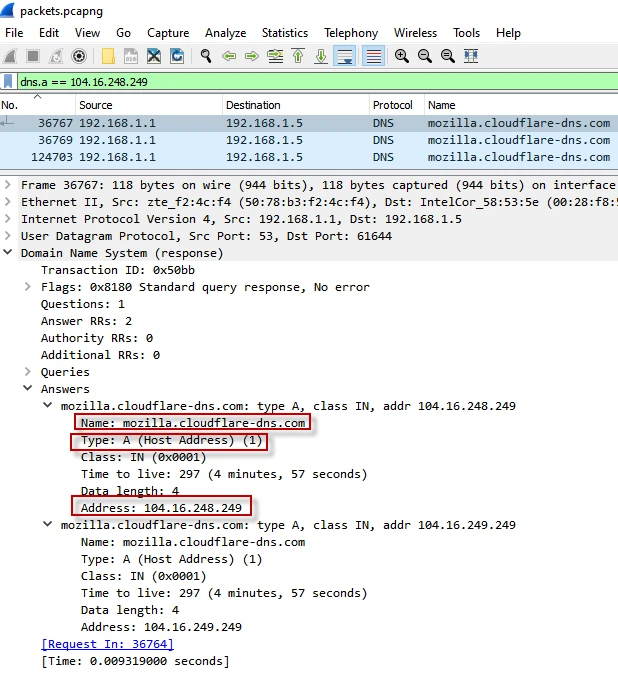618x698 pixels.
Task: Toggle packet list colorization
Action: (373, 56)
